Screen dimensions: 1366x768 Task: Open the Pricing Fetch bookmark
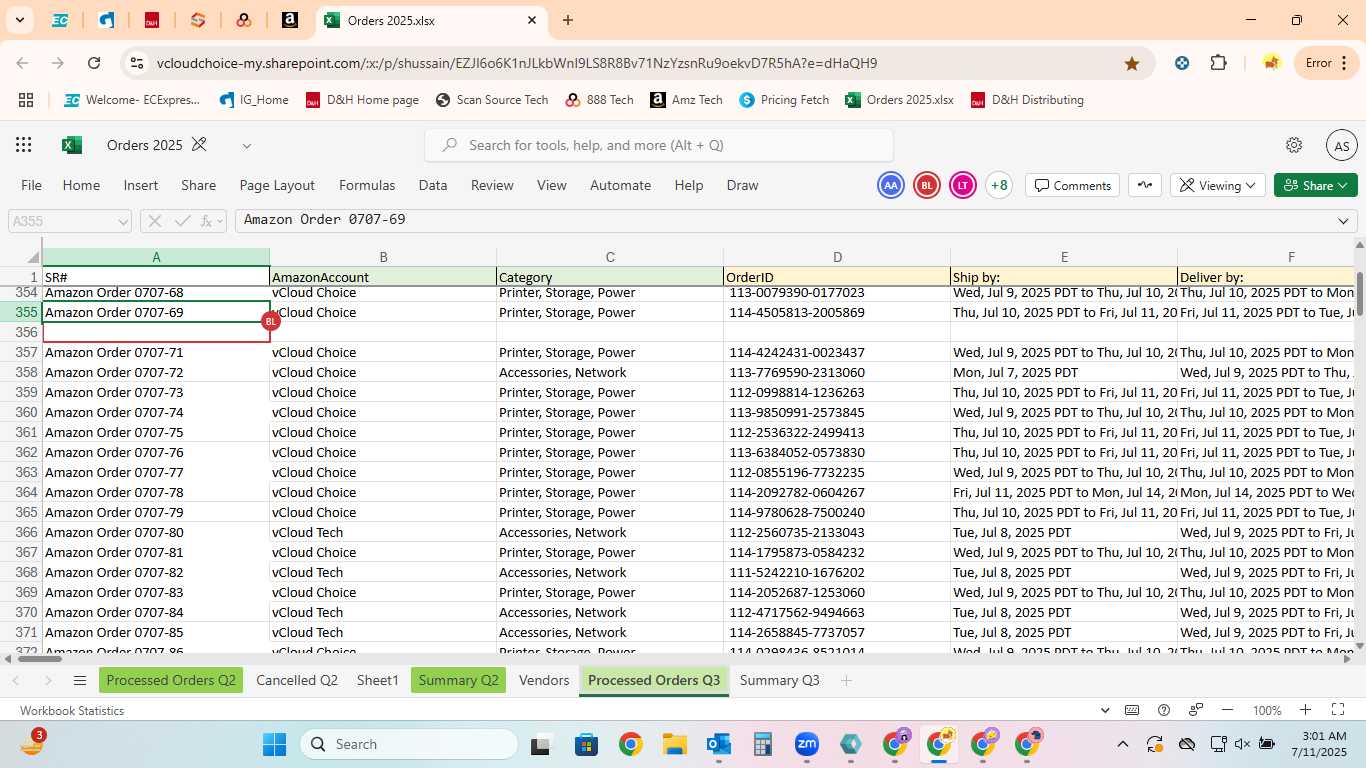click(784, 100)
